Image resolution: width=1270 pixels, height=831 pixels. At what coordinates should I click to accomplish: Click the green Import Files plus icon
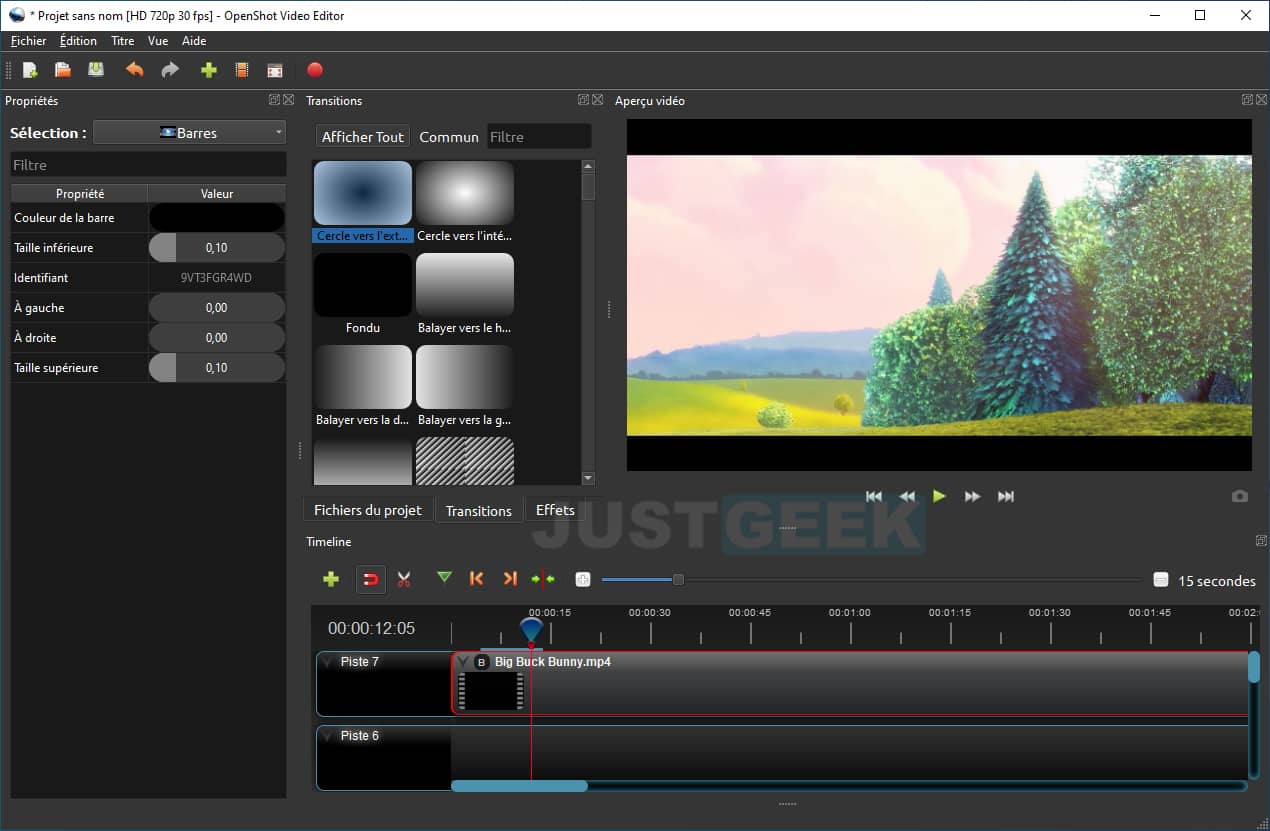[208, 70]
